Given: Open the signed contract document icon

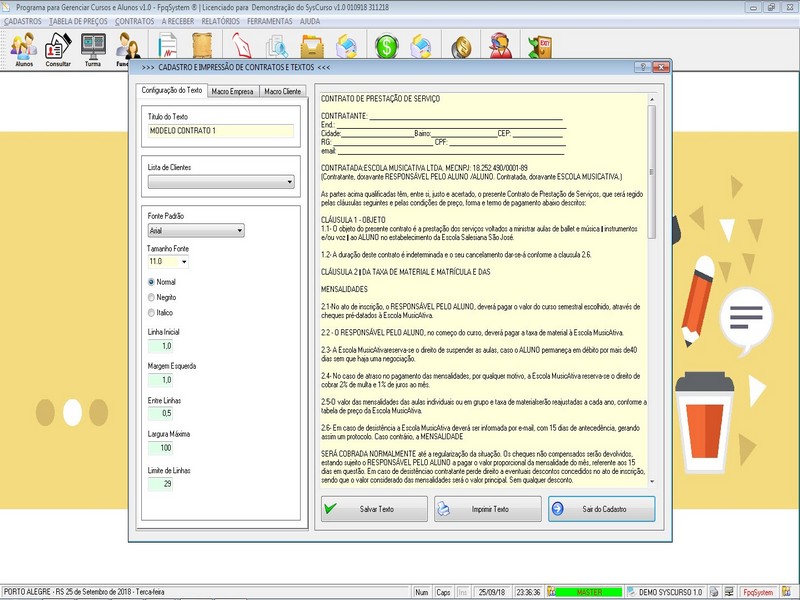Looking at the screenshot, I should tap(167, 45).
